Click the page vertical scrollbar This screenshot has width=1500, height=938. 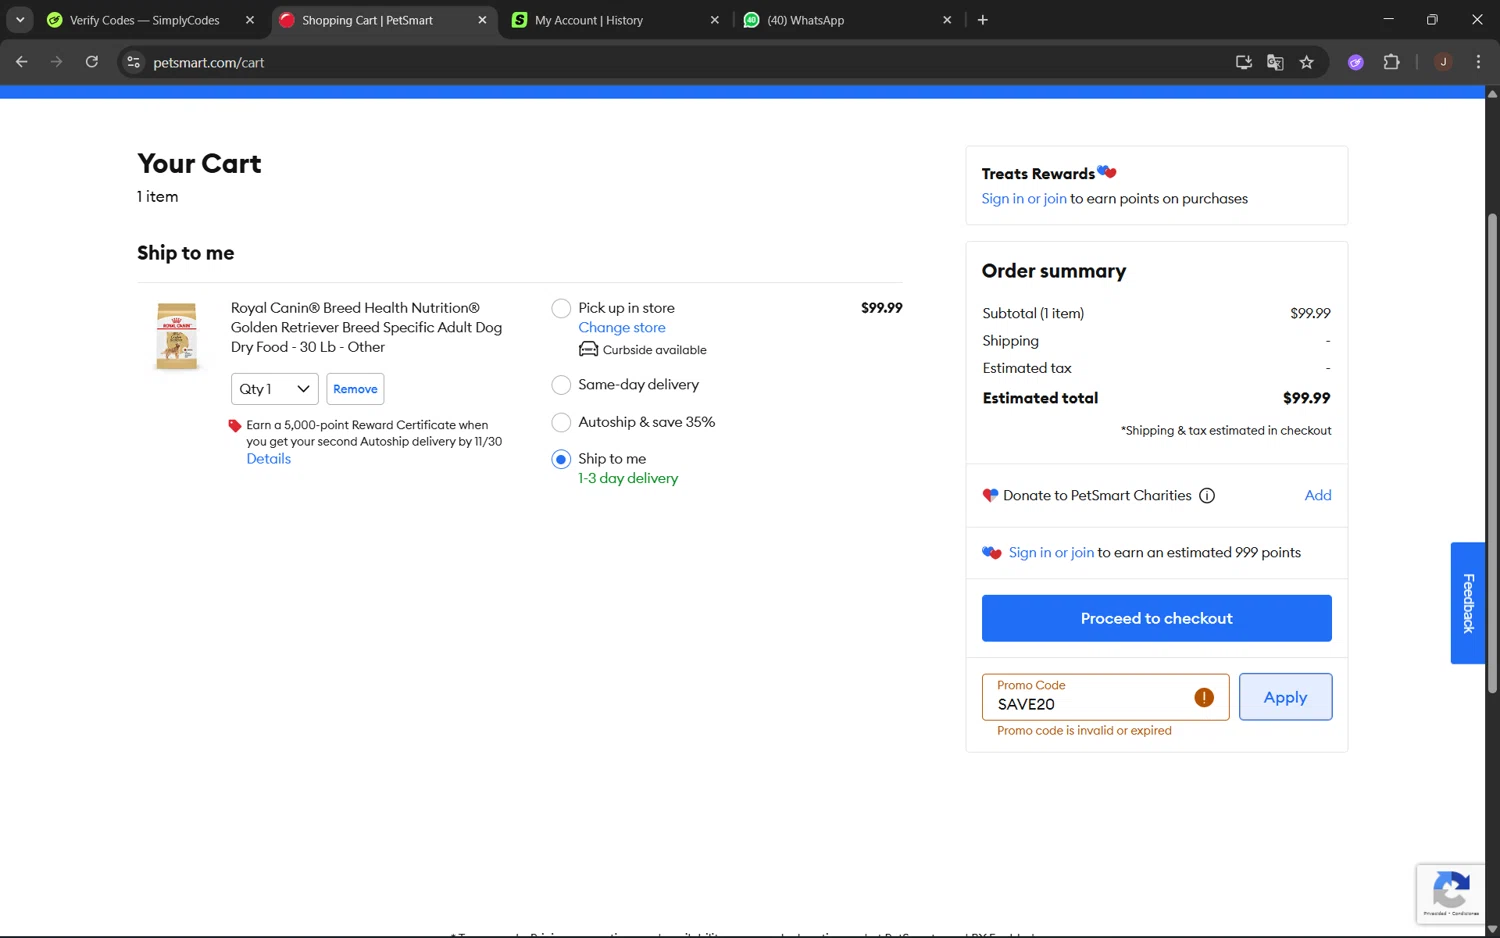[1492, 453]
